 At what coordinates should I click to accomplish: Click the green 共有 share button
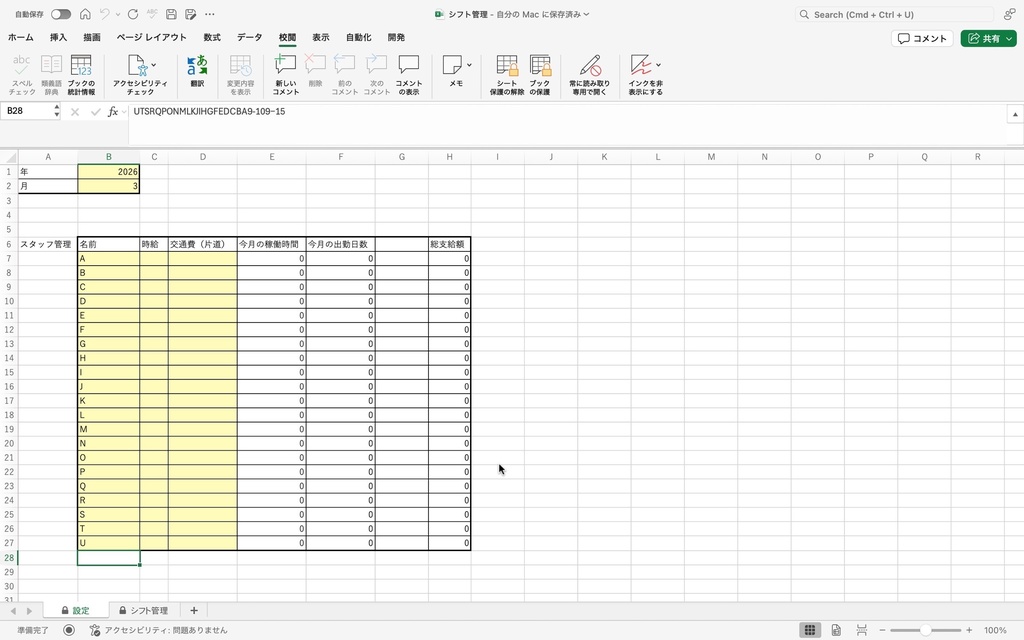(988, 39)
